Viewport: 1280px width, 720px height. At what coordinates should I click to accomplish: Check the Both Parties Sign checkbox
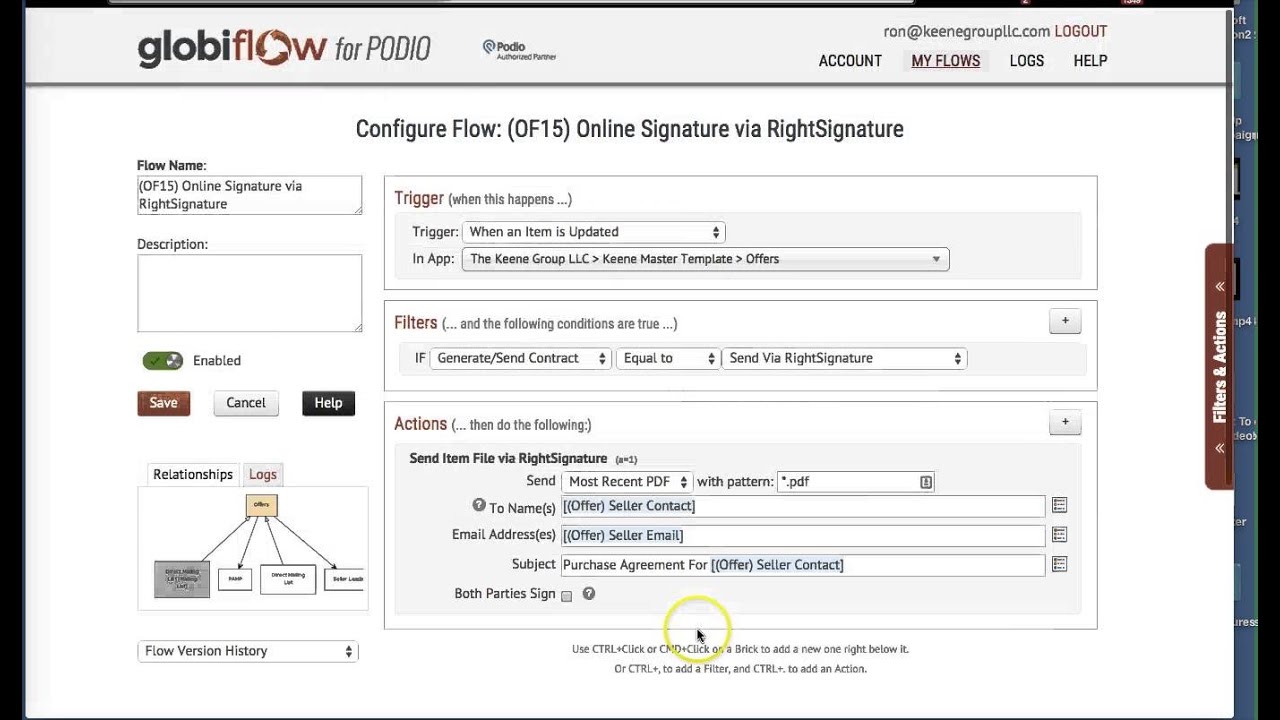(567, 596)
